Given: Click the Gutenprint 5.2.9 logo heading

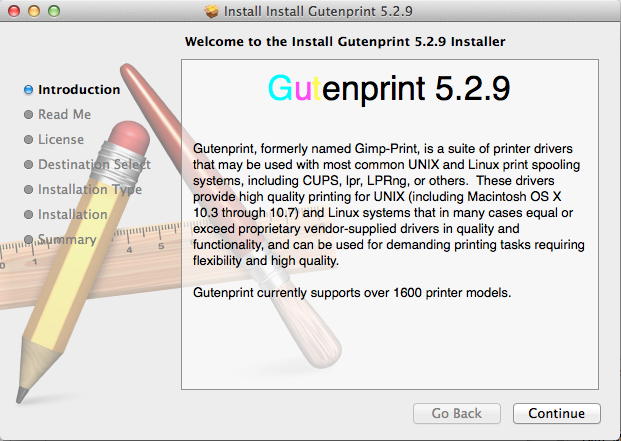Looking at the screenshot, I should [389, 89].
